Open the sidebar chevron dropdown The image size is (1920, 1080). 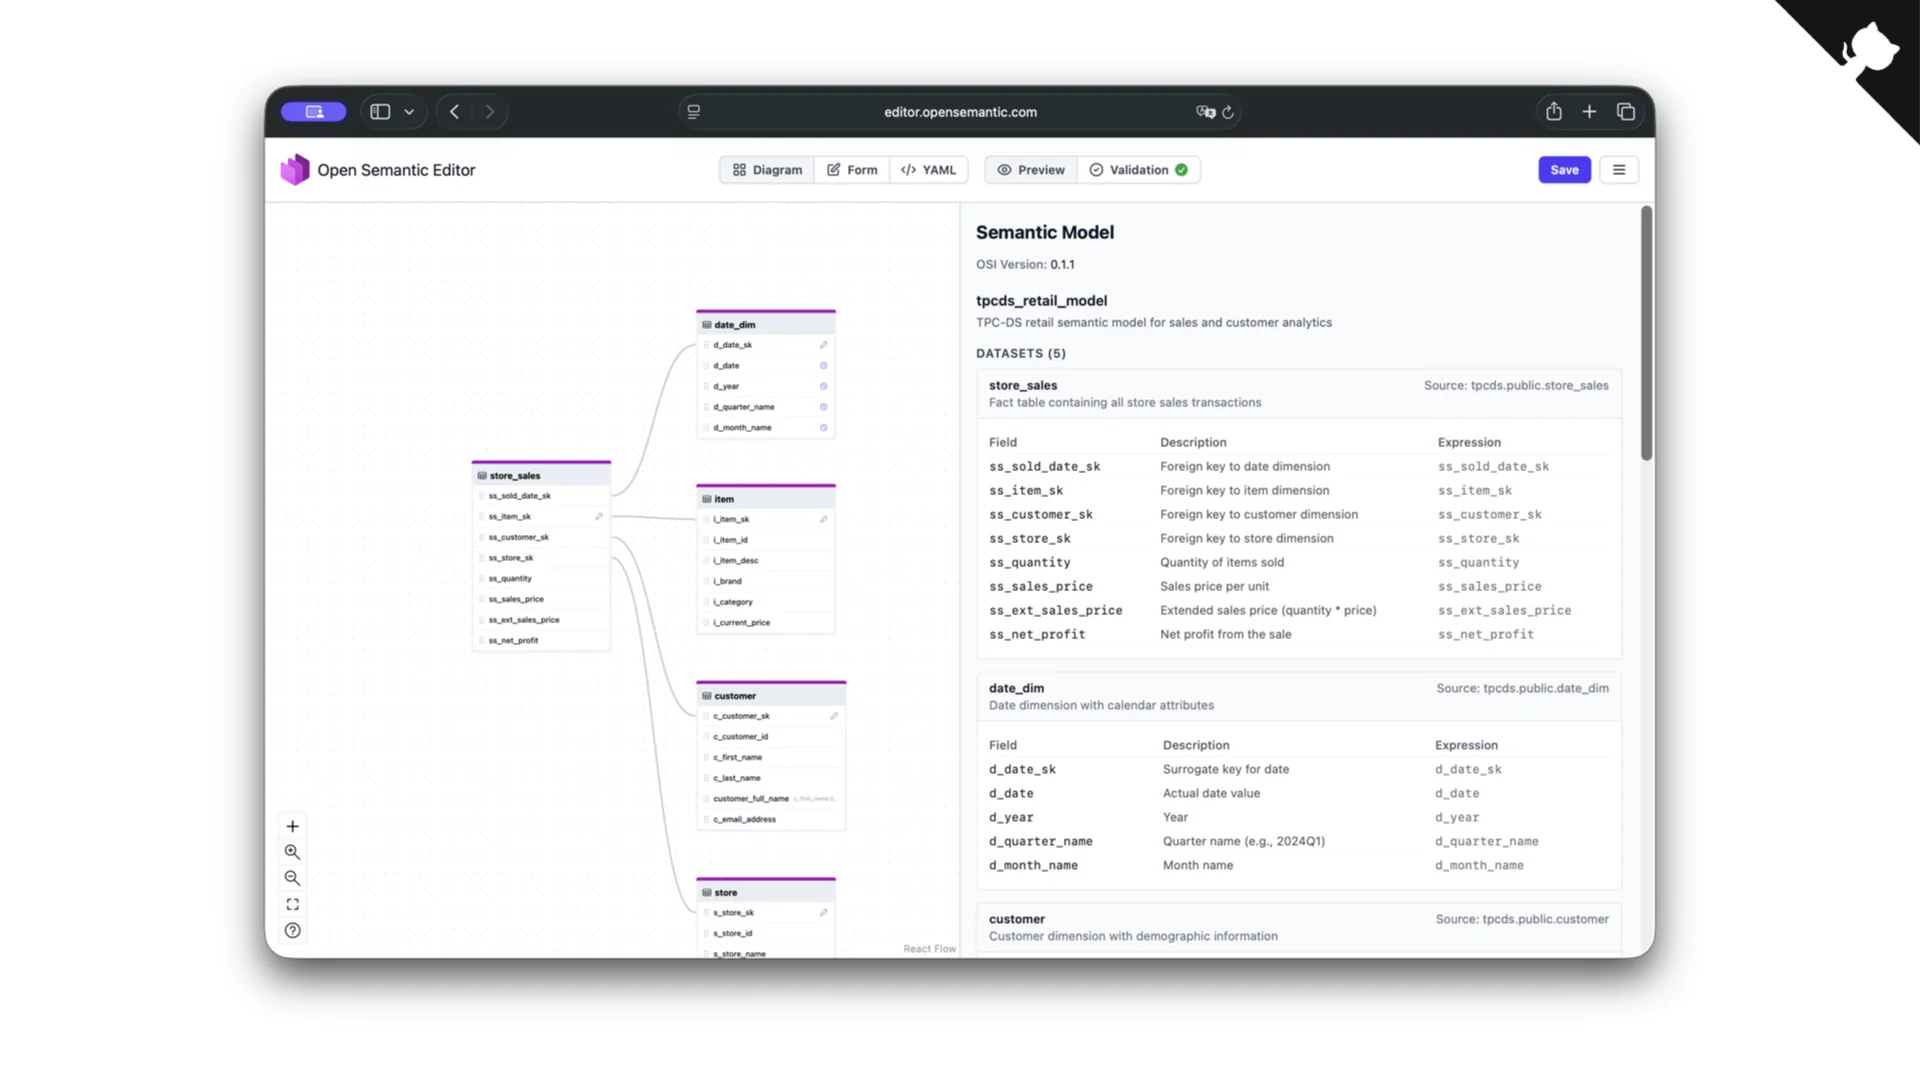tap(408, 111)
